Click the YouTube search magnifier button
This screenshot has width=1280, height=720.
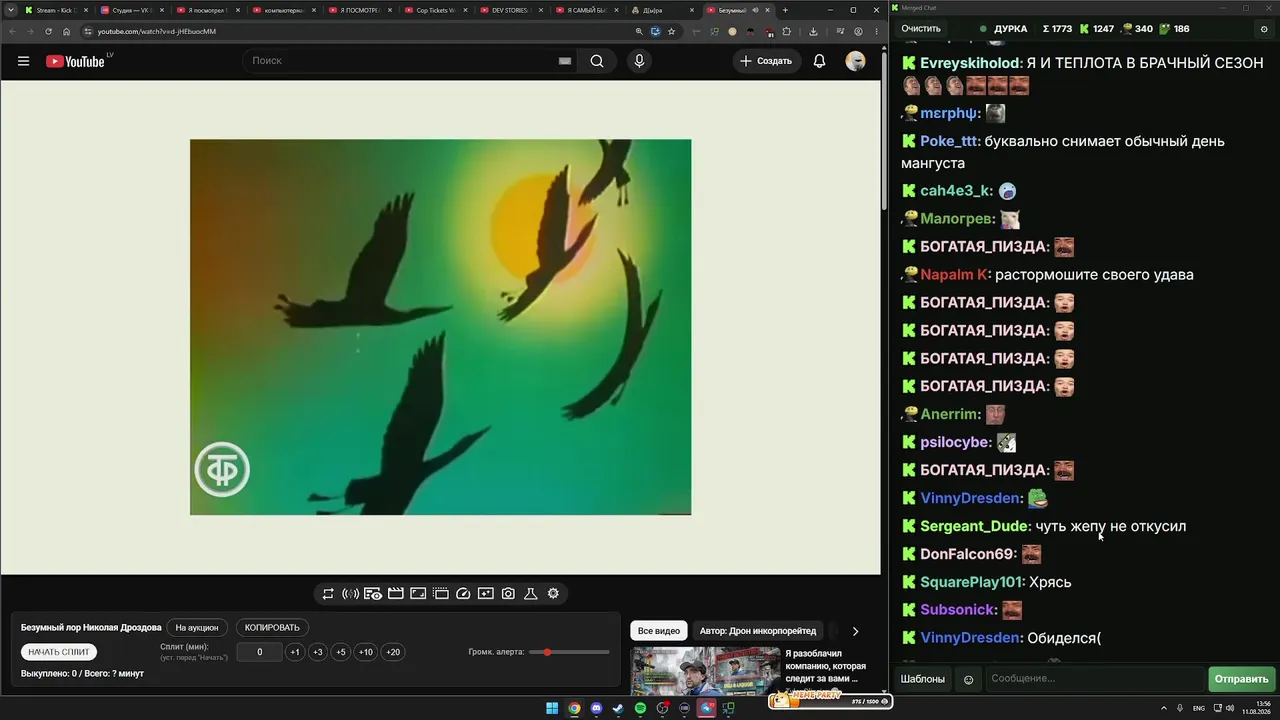click(597, 61)
